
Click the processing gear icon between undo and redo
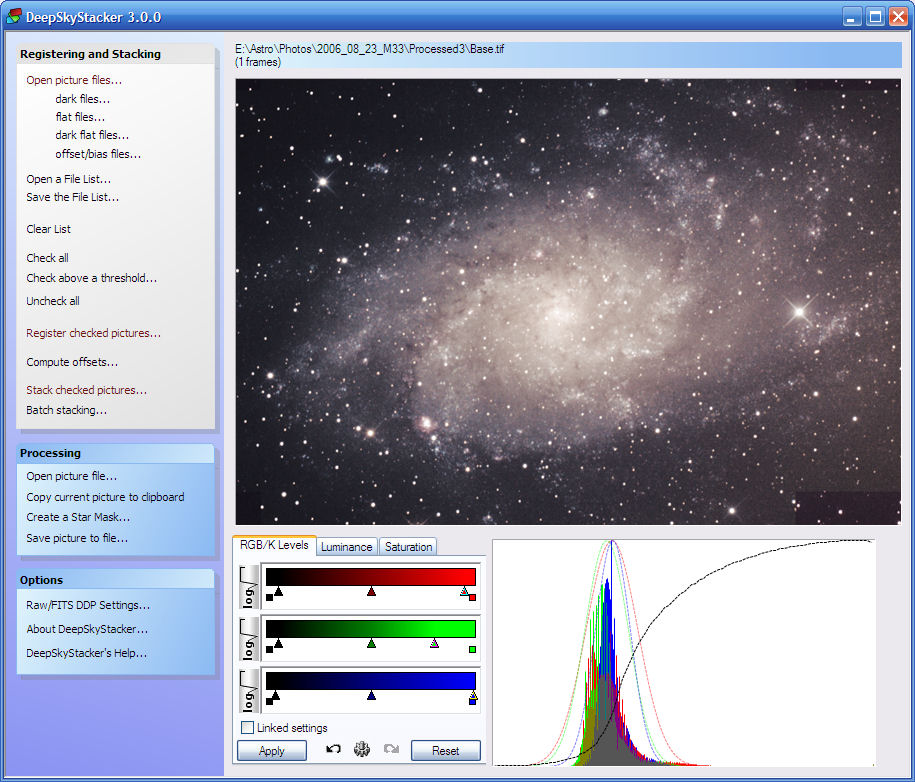[361, 749]
